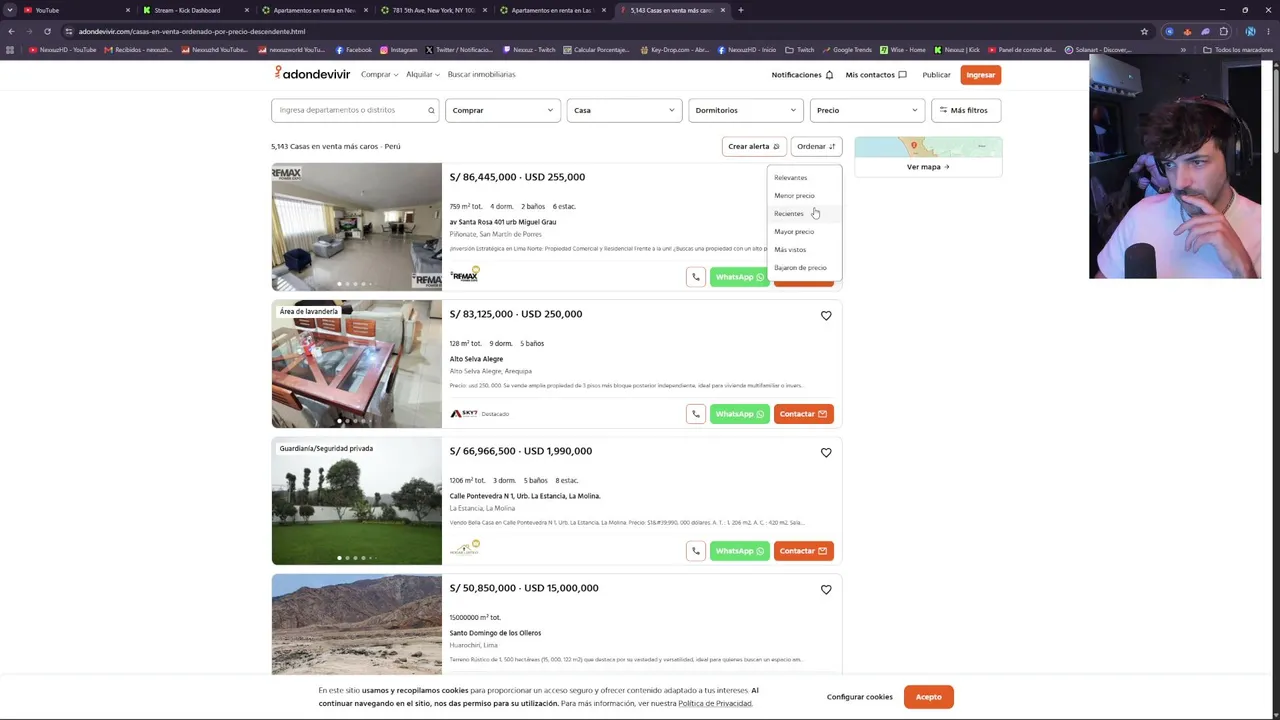The width and height of the screenshot is (1280, 720).
Task: Open the Casa property type dropdown
Action: click(623, 110)
